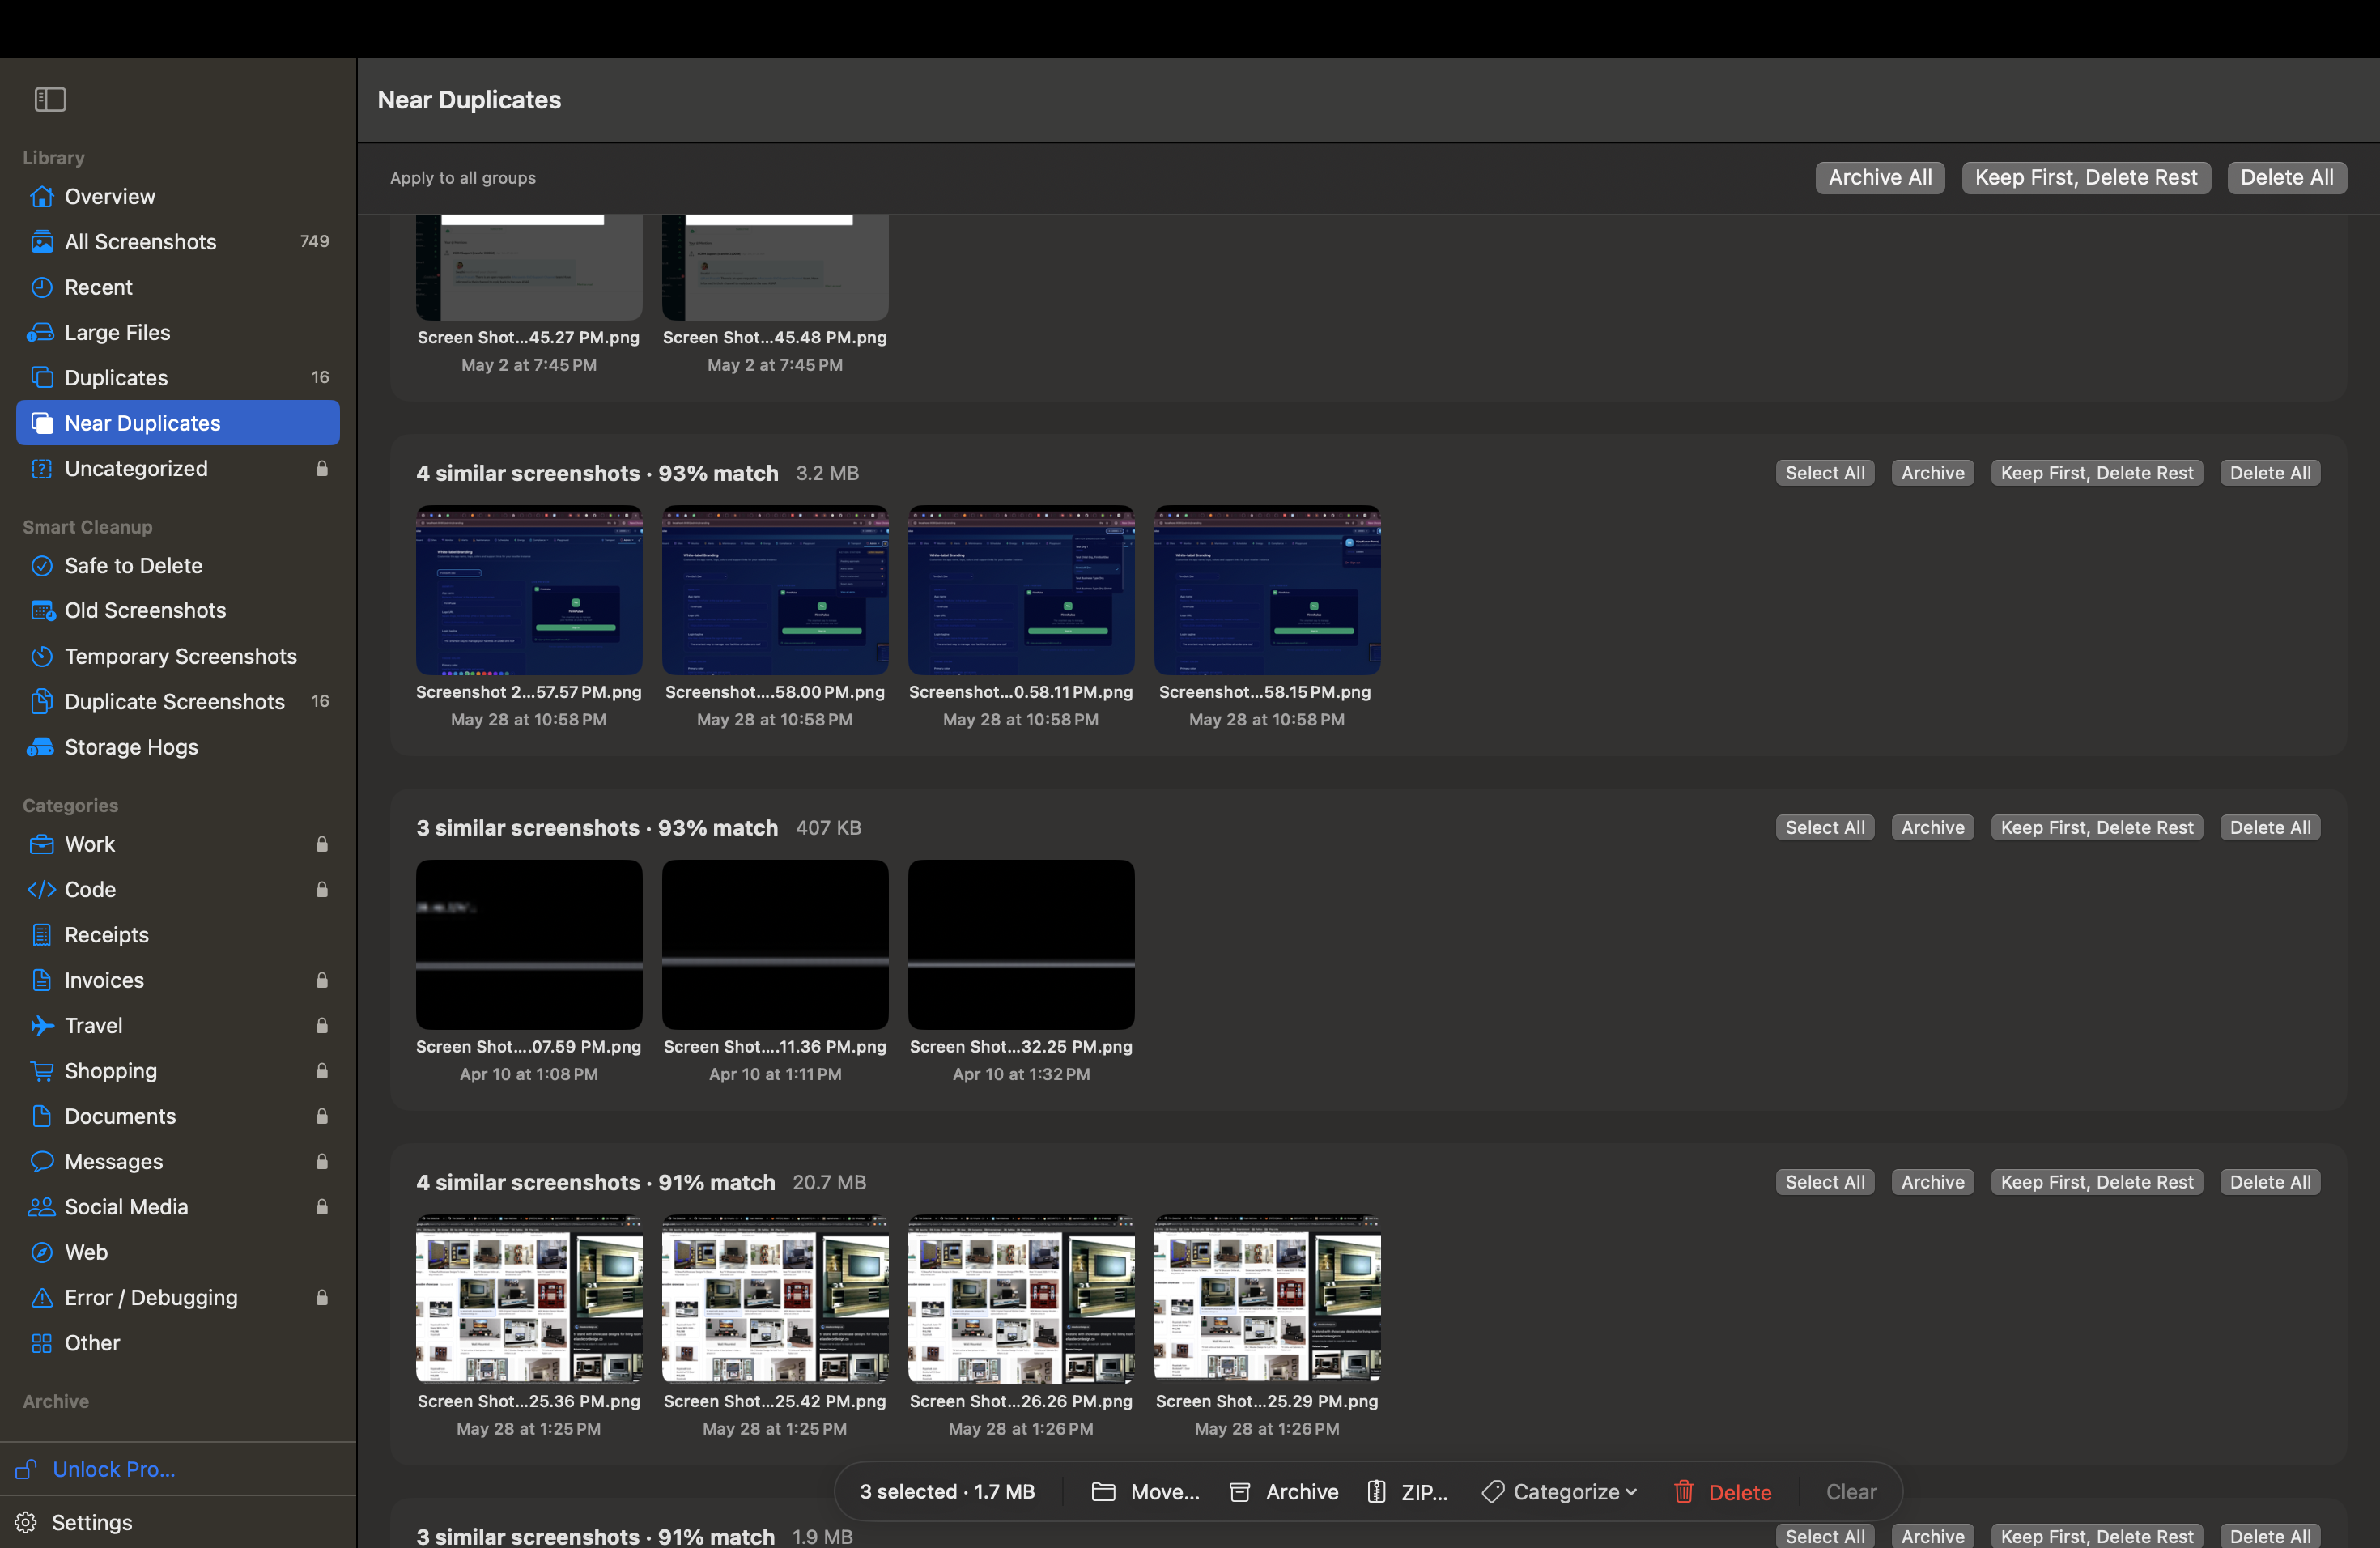Image resolution: width=2380 pixels, height=1548 pixels.
Task: Click top Keep First, Delete Rest button
Action: (2086, 177)
